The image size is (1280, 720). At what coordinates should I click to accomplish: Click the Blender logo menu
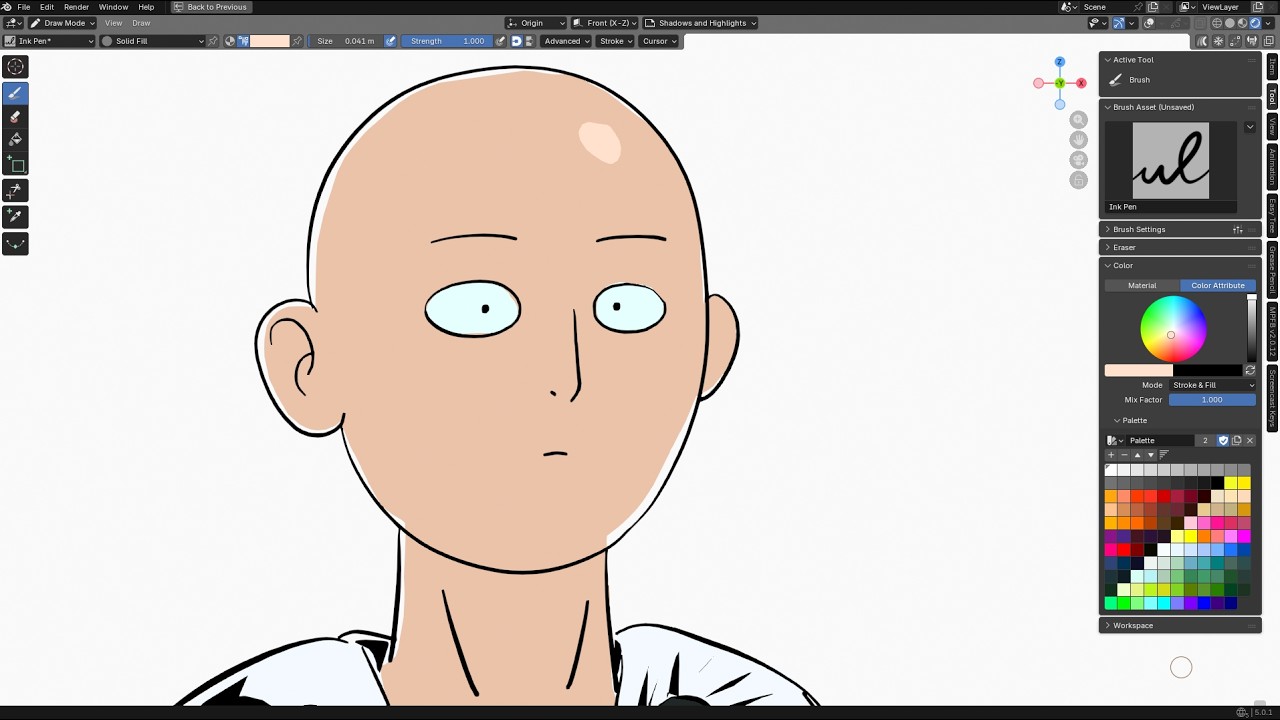click(7, 7)
